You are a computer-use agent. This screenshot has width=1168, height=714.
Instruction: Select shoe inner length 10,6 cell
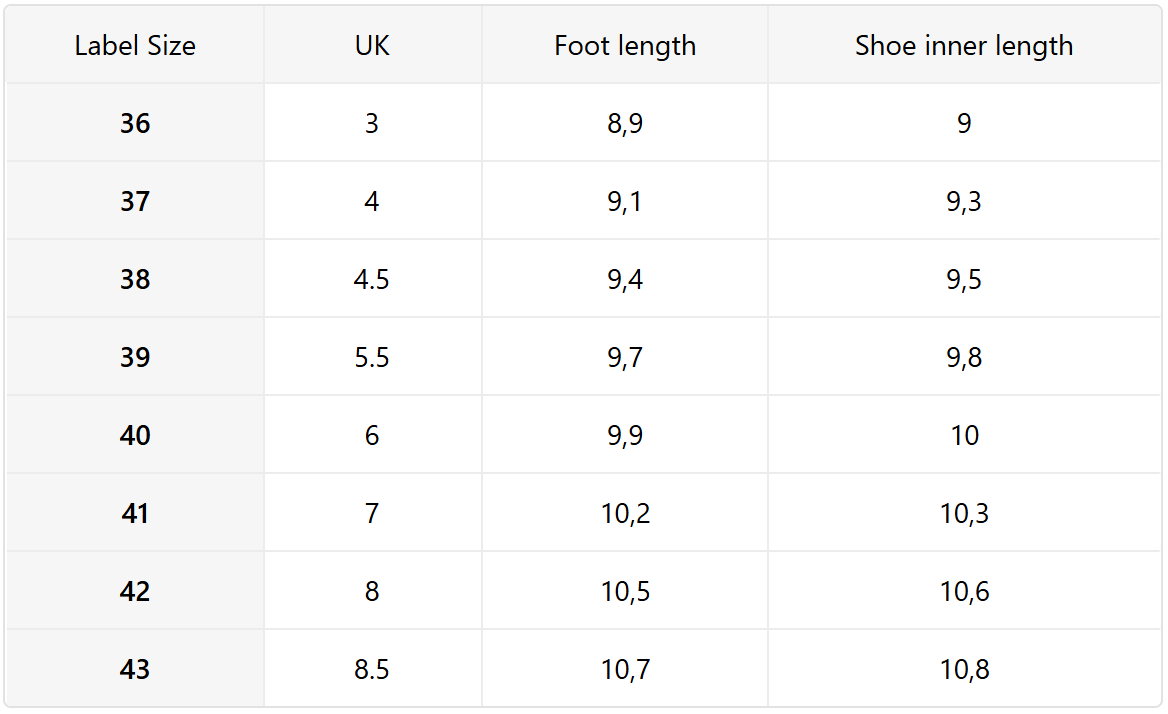964,592
